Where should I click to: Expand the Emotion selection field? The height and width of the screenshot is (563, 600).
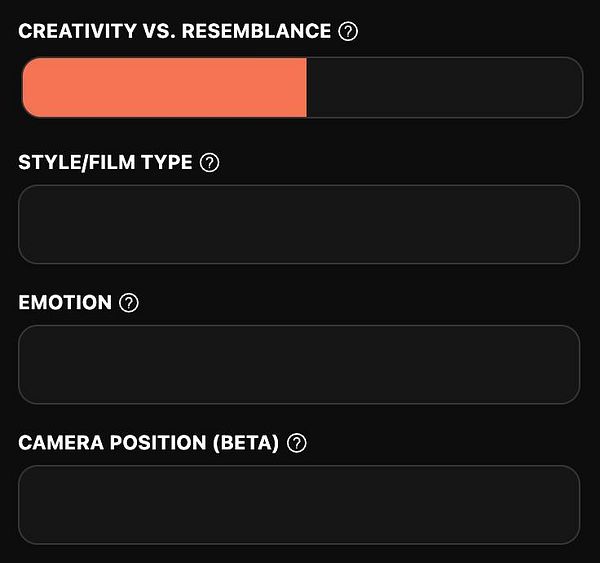[x=299, y=364]
